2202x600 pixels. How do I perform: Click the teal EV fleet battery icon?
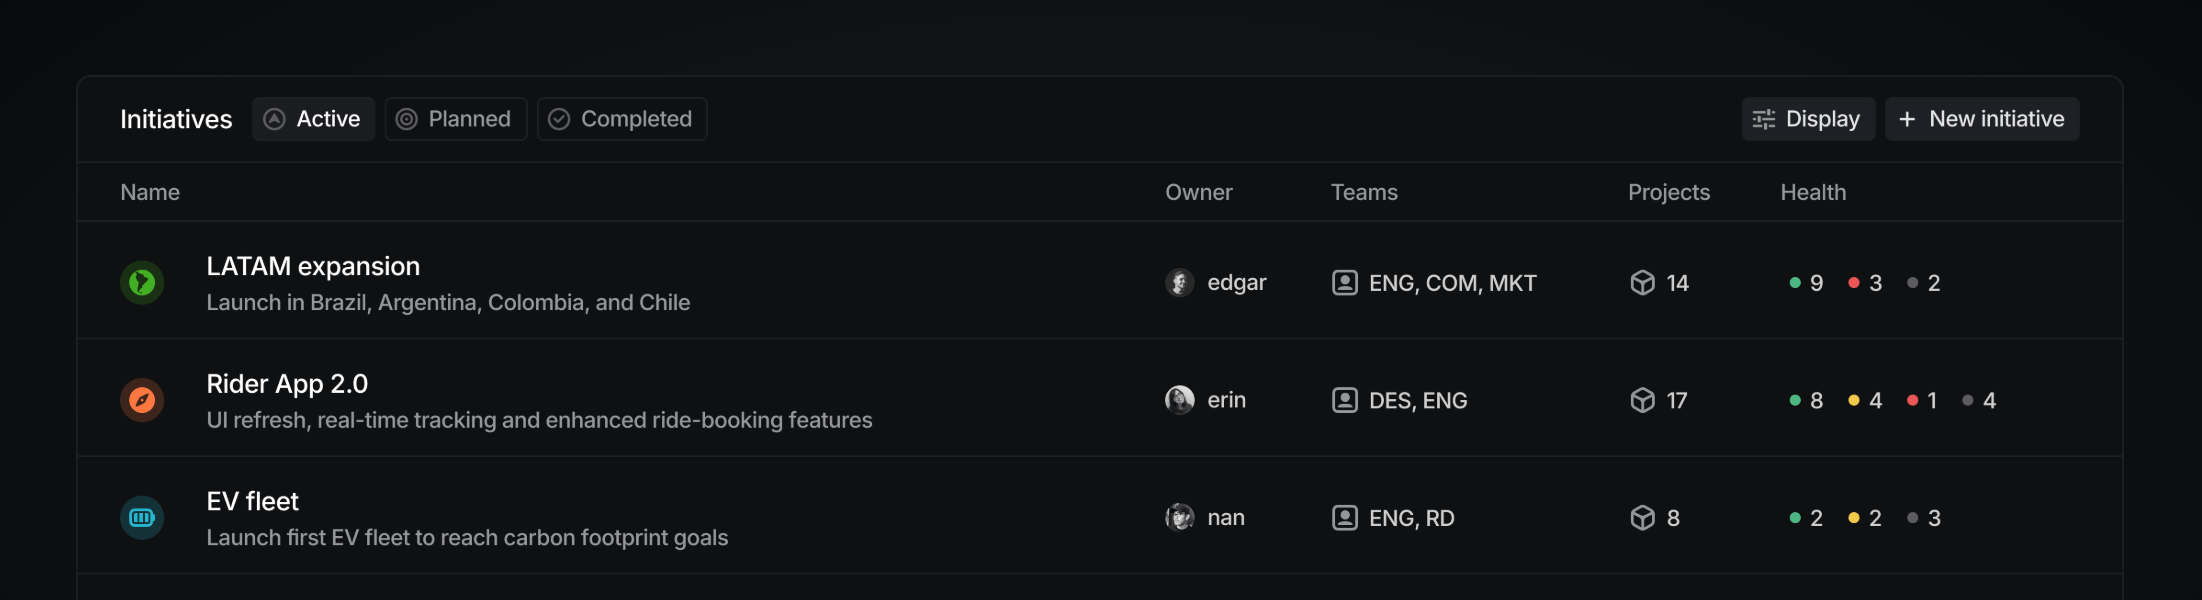pos(142,518)
